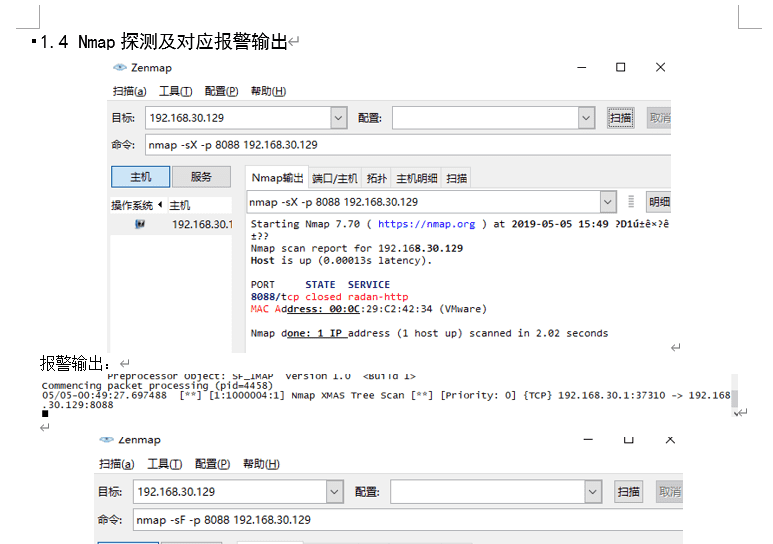Screen dimensions: 773x544
Task: Open the 扫描(a) menu in lower Zenmap window
Action: (116, 464)
